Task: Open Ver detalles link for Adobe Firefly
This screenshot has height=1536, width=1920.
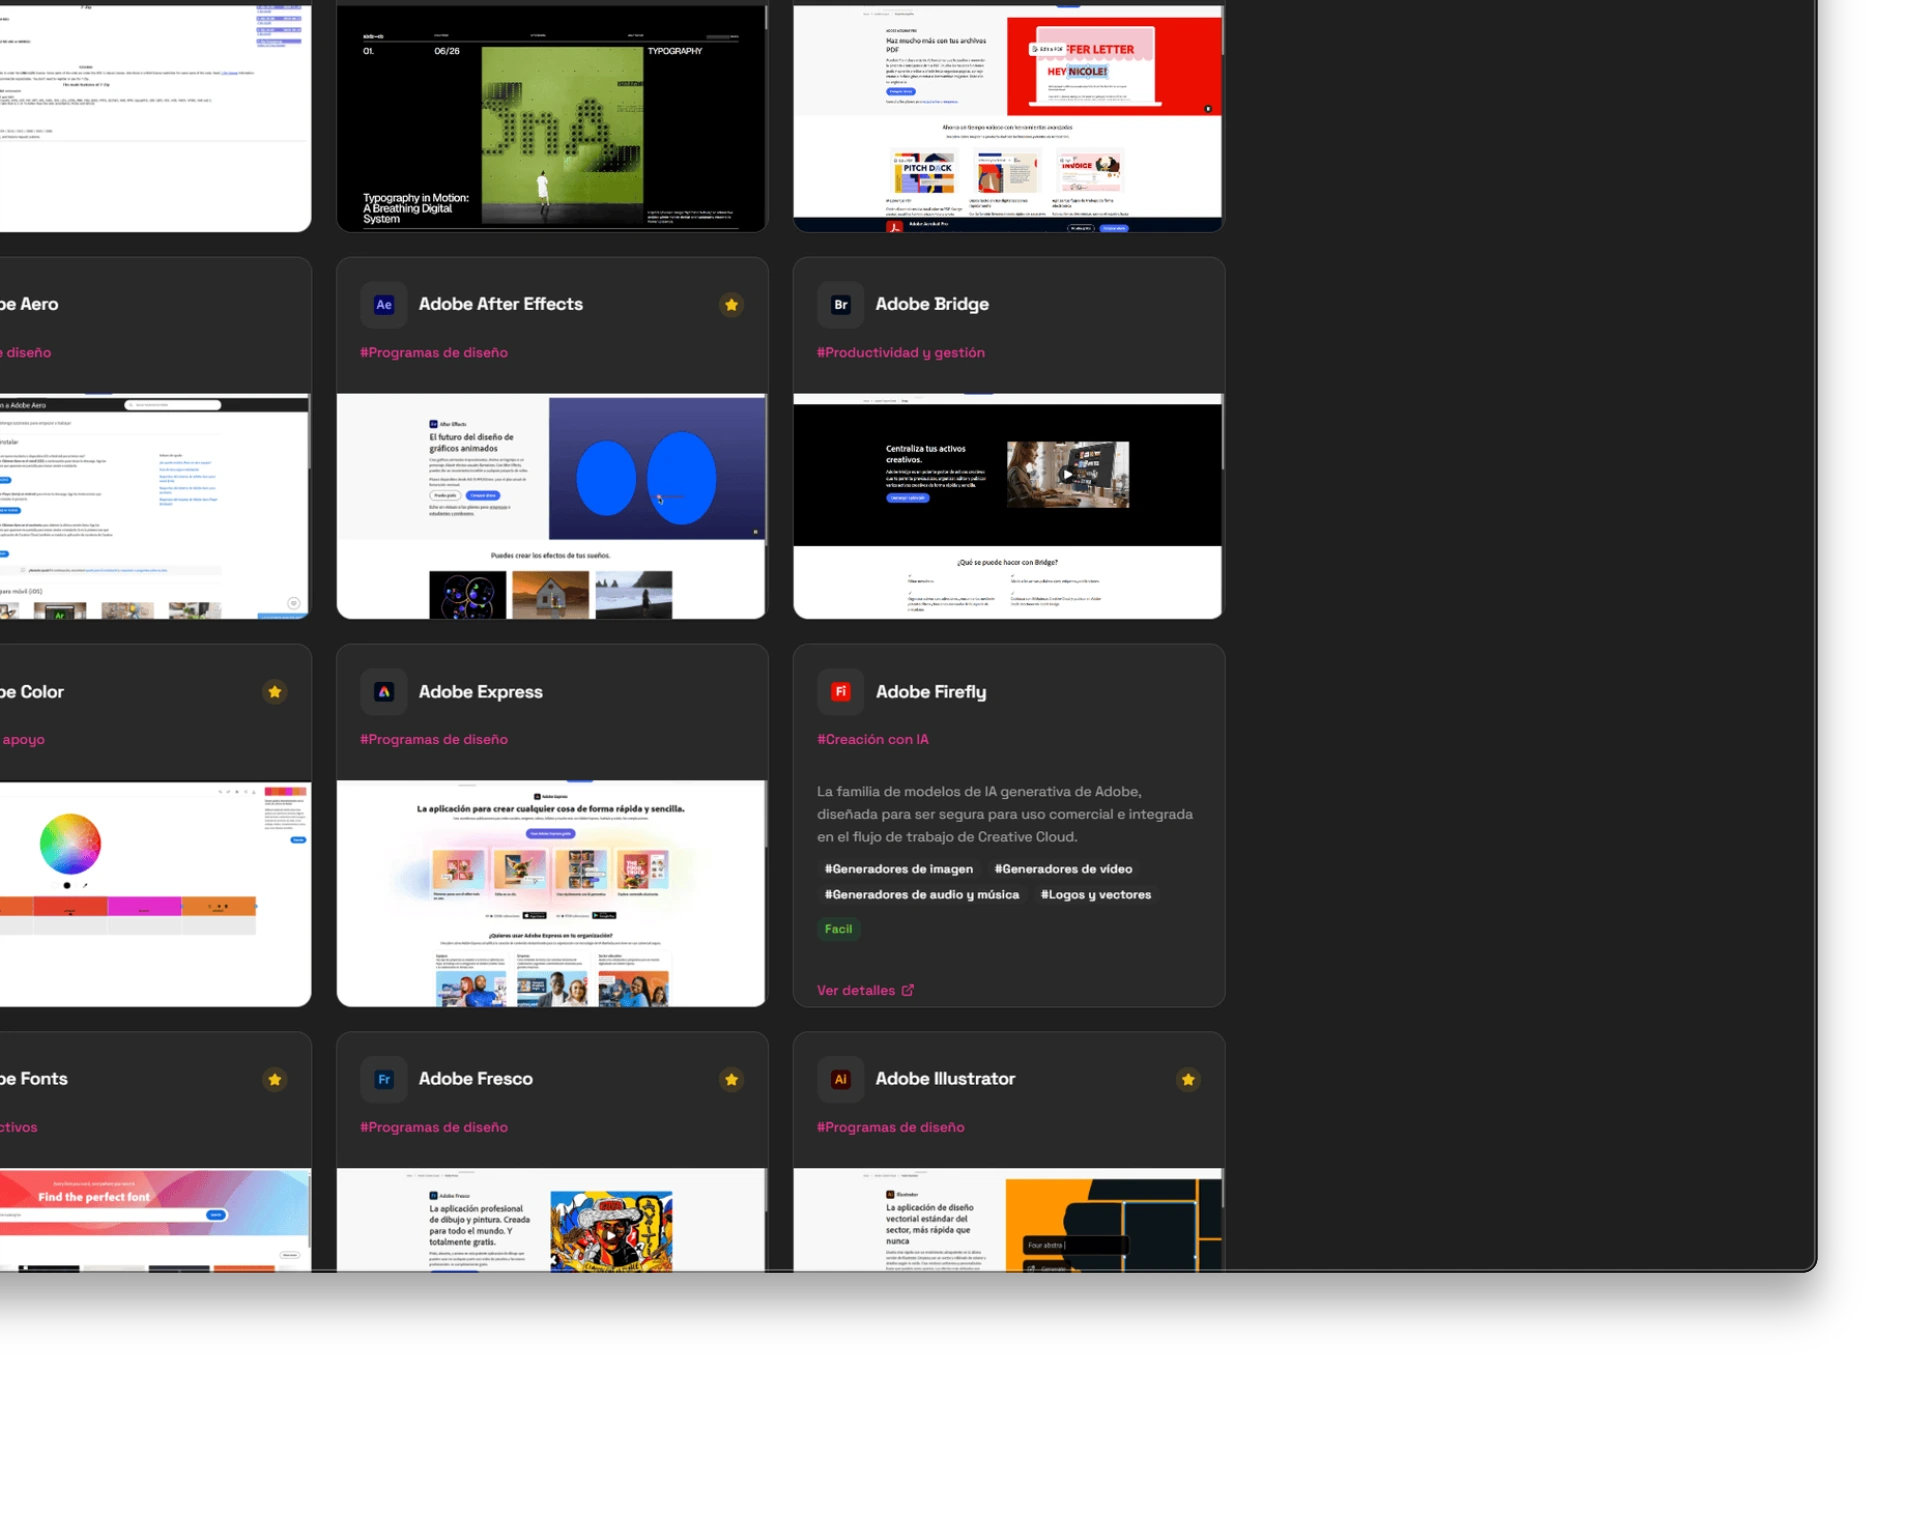Action: 856,990
